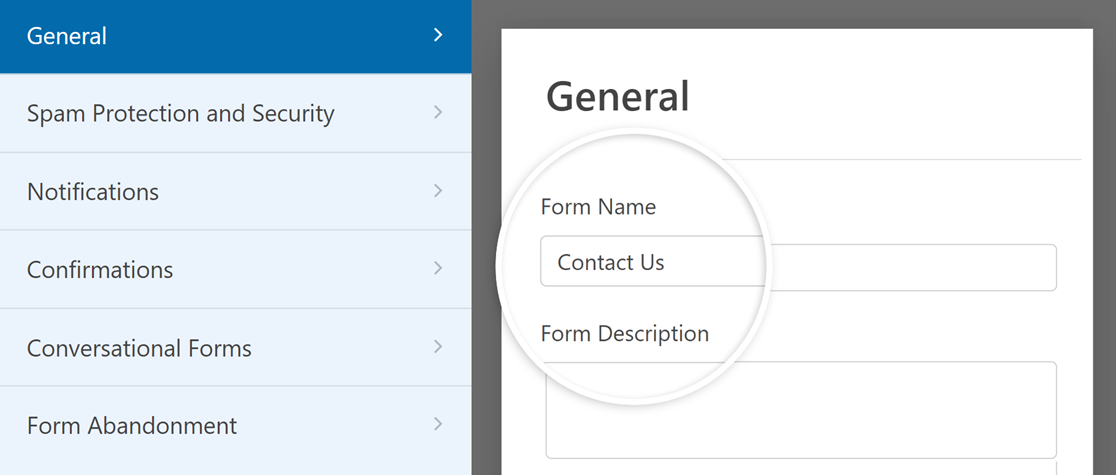Click the Conversational Forms chevron arrow
The height and width of the screenshot is (475, 1116).
click(437, 348)
